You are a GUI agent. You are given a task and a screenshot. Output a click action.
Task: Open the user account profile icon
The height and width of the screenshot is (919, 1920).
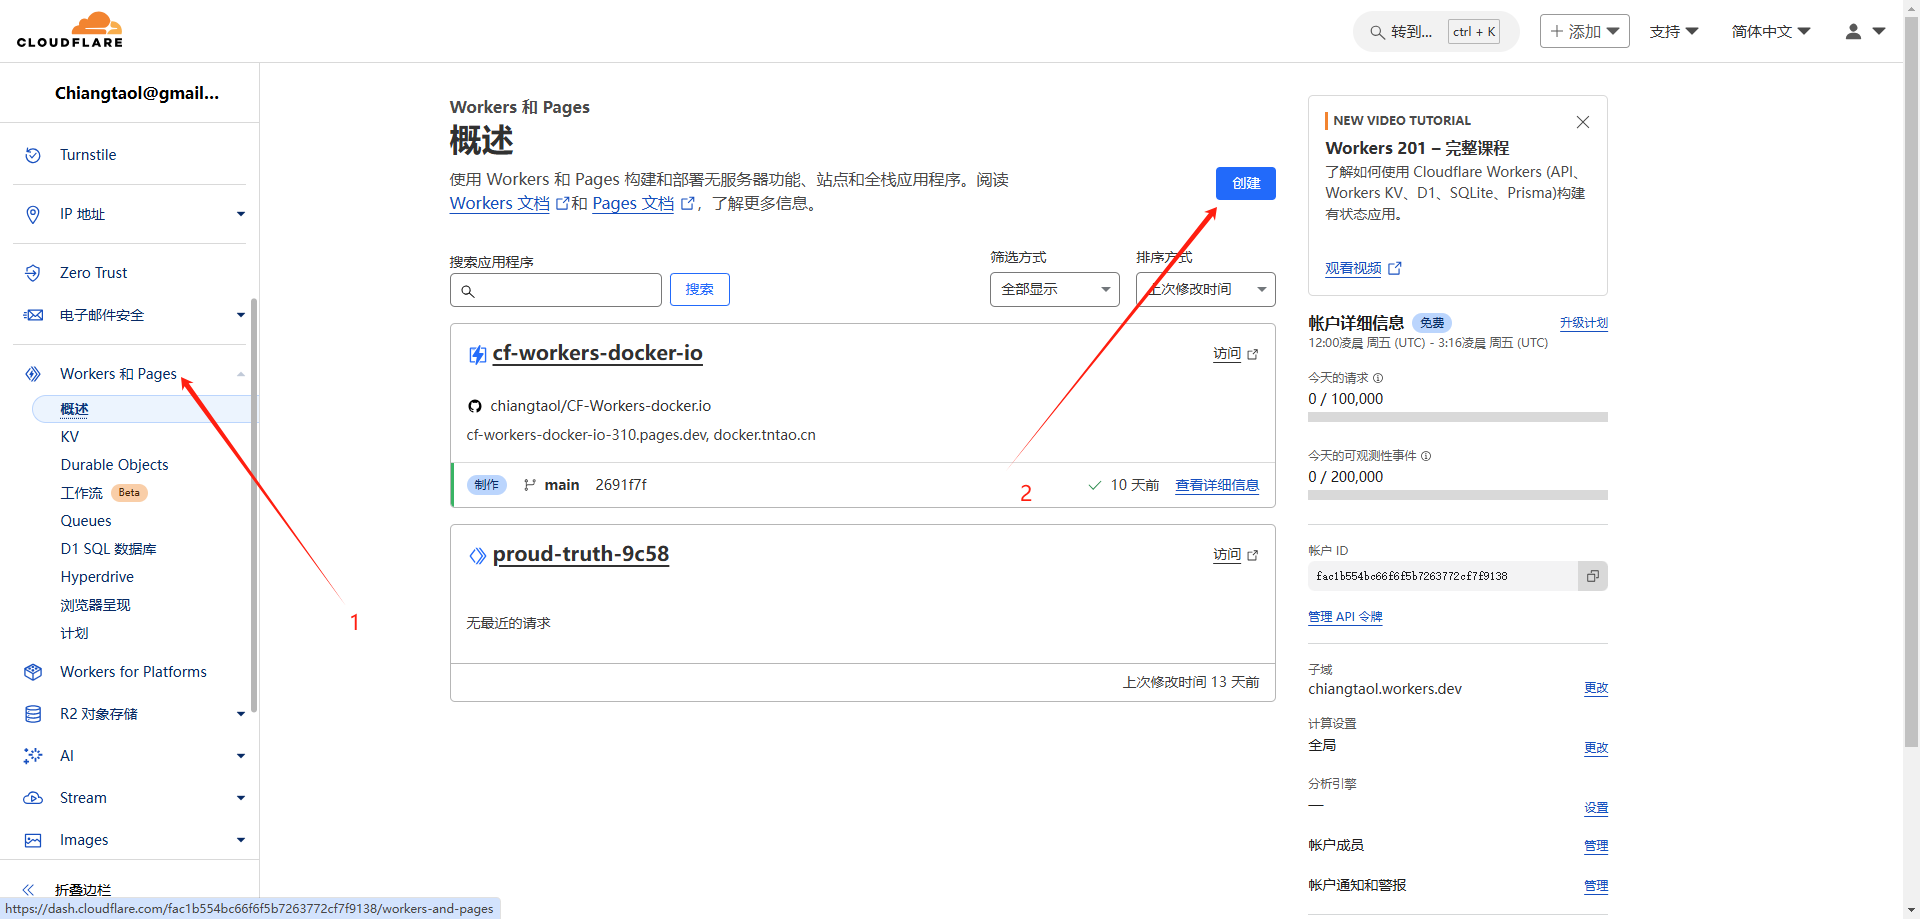click(x=1853, y=32)
